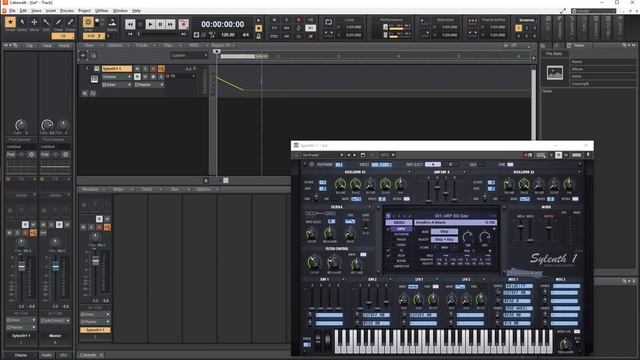Open the Project menu
Screen dimensions: 640x360
(x=84, y=11)
